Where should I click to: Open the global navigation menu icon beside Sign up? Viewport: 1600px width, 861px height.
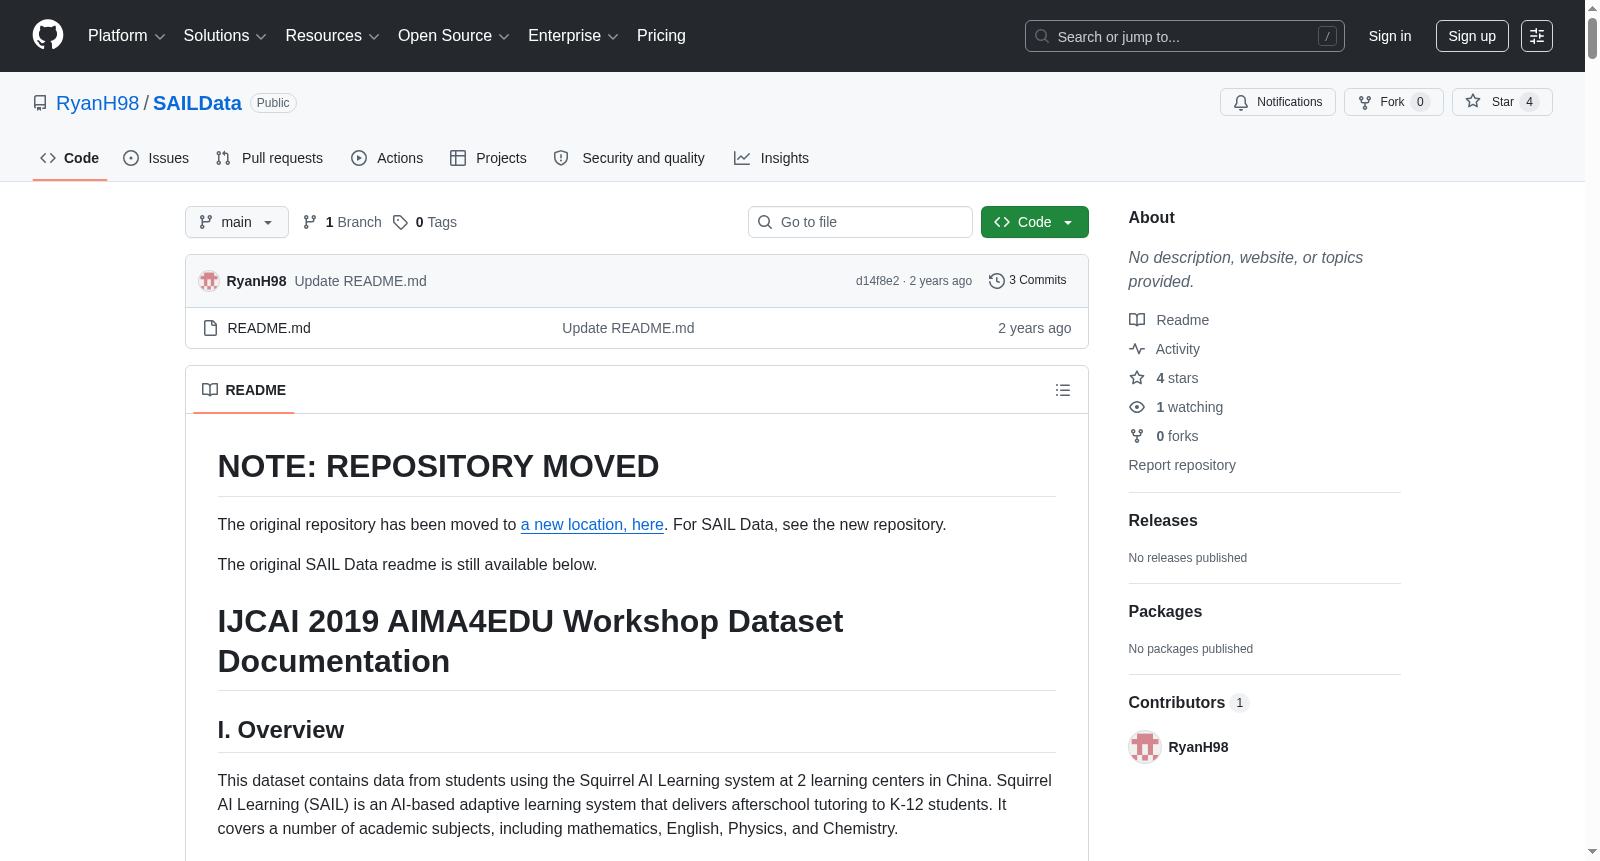pyautogui.click(x=1537, y=36)
